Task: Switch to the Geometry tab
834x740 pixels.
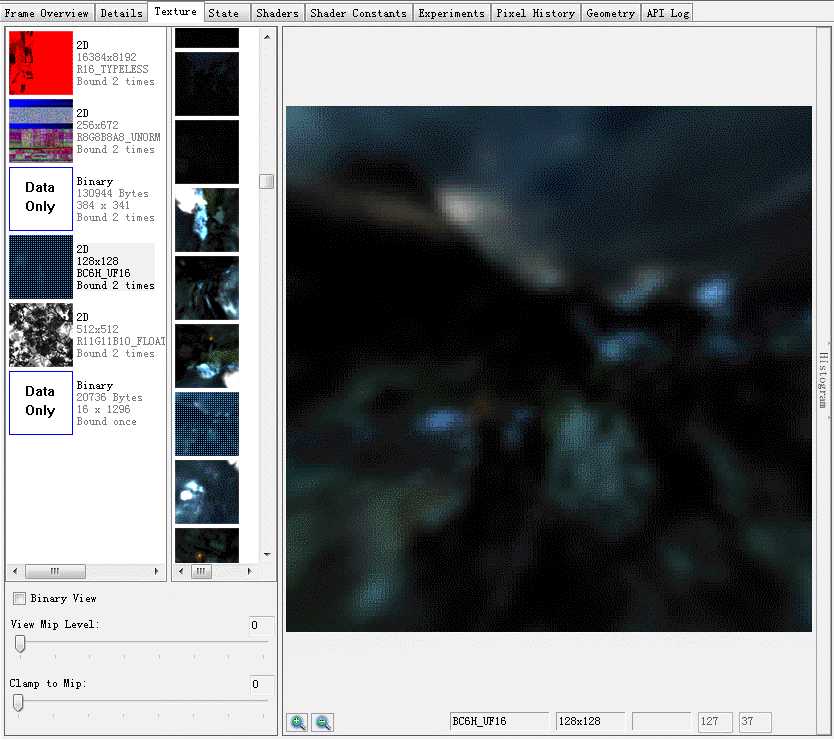Action: (x=611, y=13)
